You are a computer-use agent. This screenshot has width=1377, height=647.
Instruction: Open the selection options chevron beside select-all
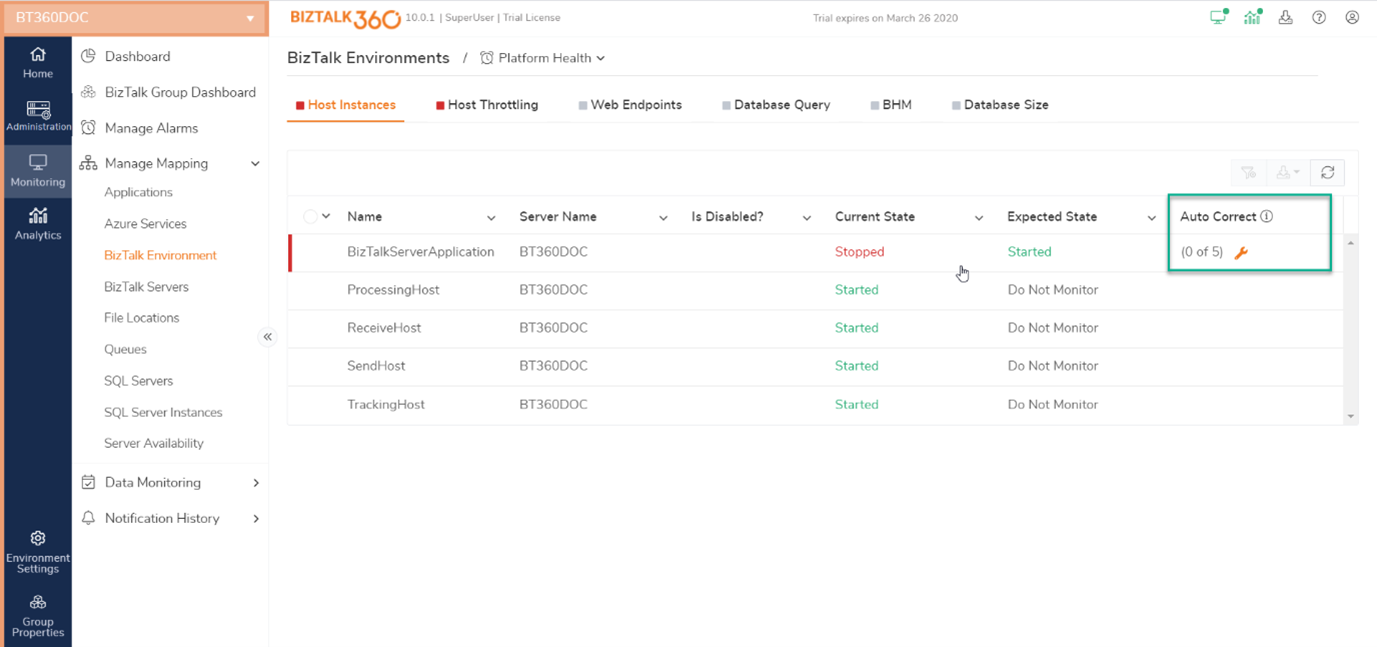pyautogui.click(x=326, y=216)
